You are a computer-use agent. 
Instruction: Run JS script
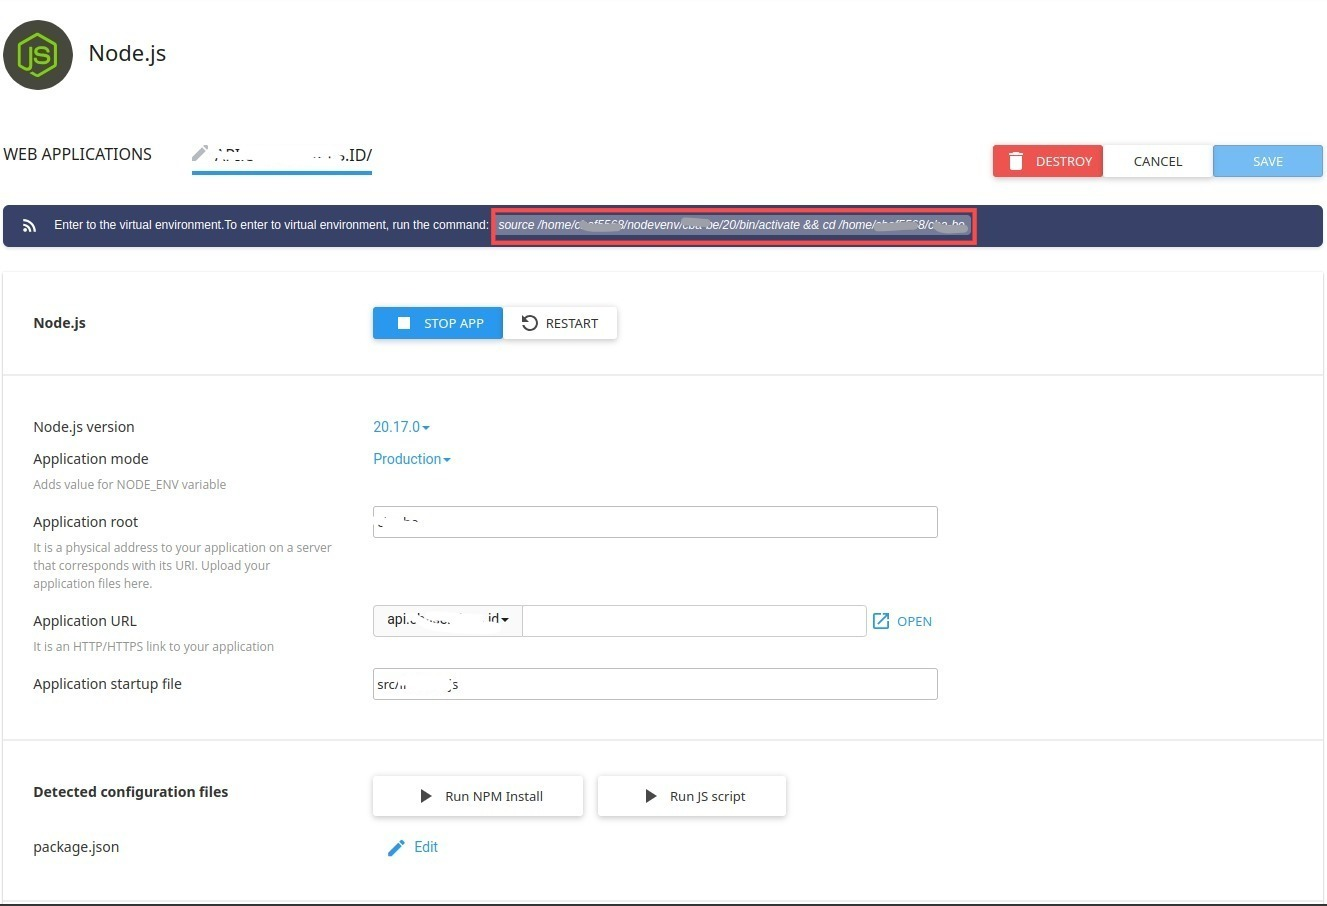click(x=692, y=796)
